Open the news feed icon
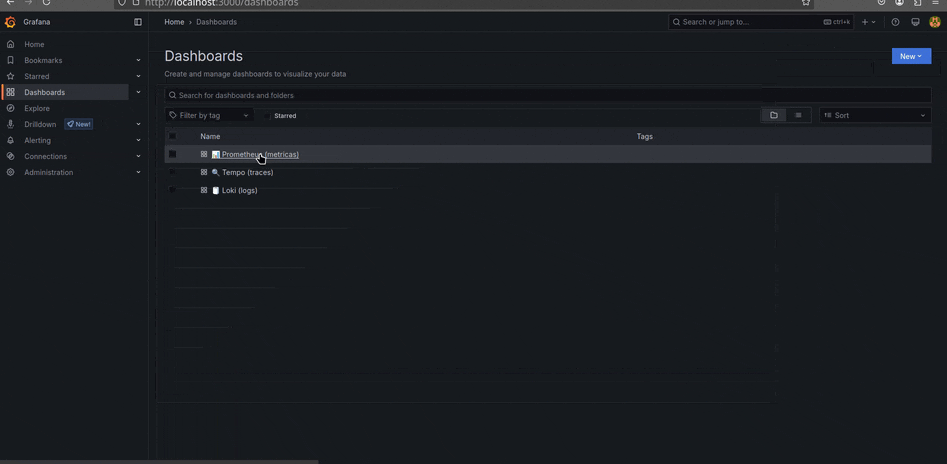947x464 pixels. point(915,22)
